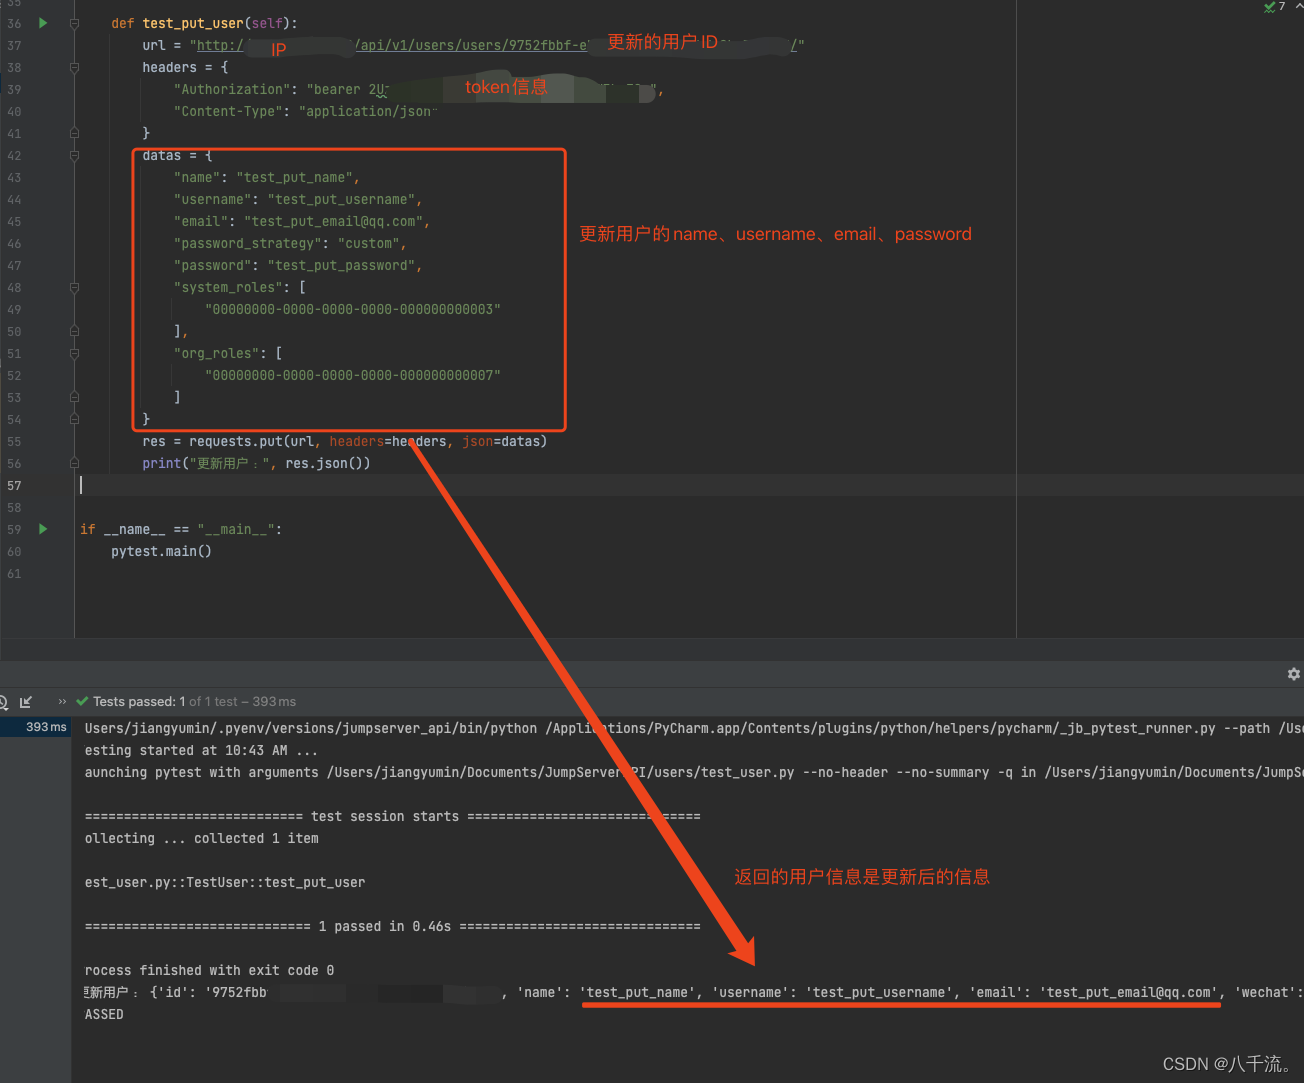Click the role ID ending in 000000000003
Viewport: 1304px width, 1083px height.
coord(353,309)
